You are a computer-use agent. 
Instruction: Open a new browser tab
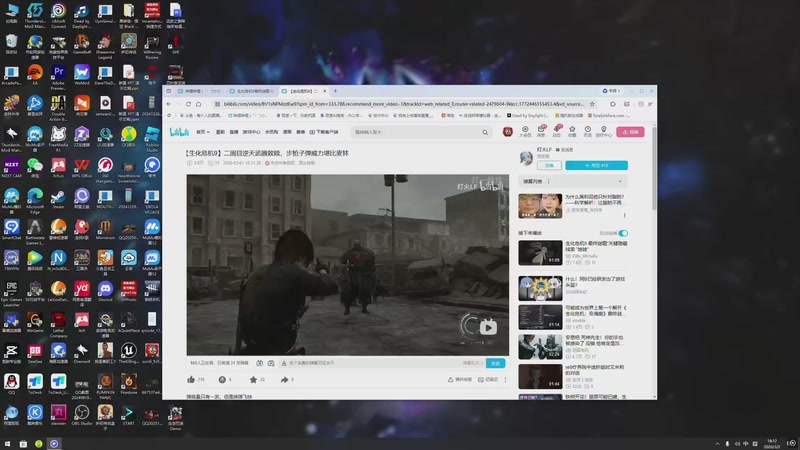(x=335, y=91)
